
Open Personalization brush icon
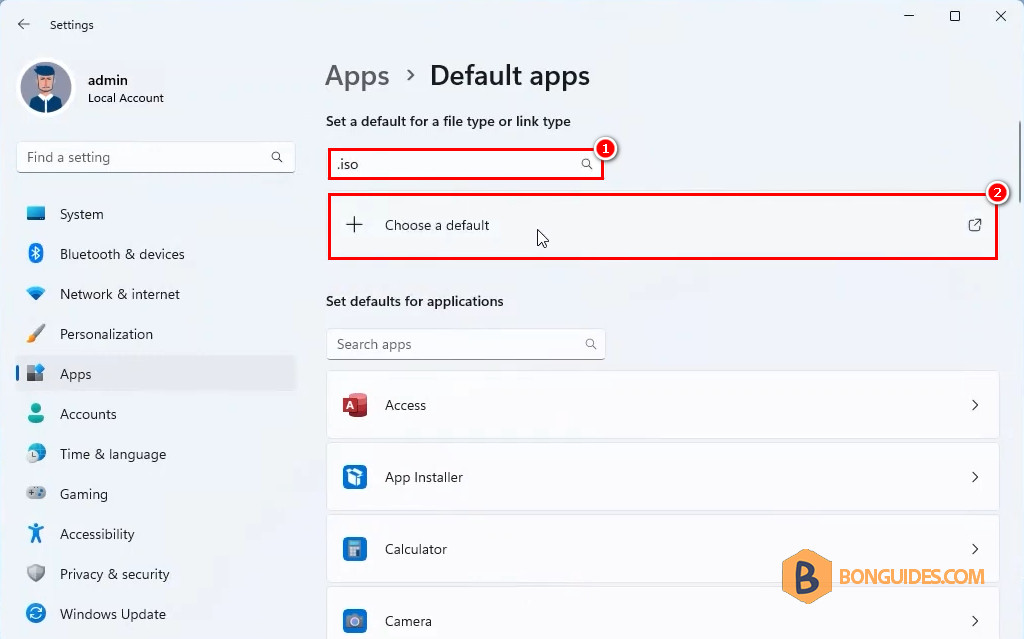coord(36,333)
